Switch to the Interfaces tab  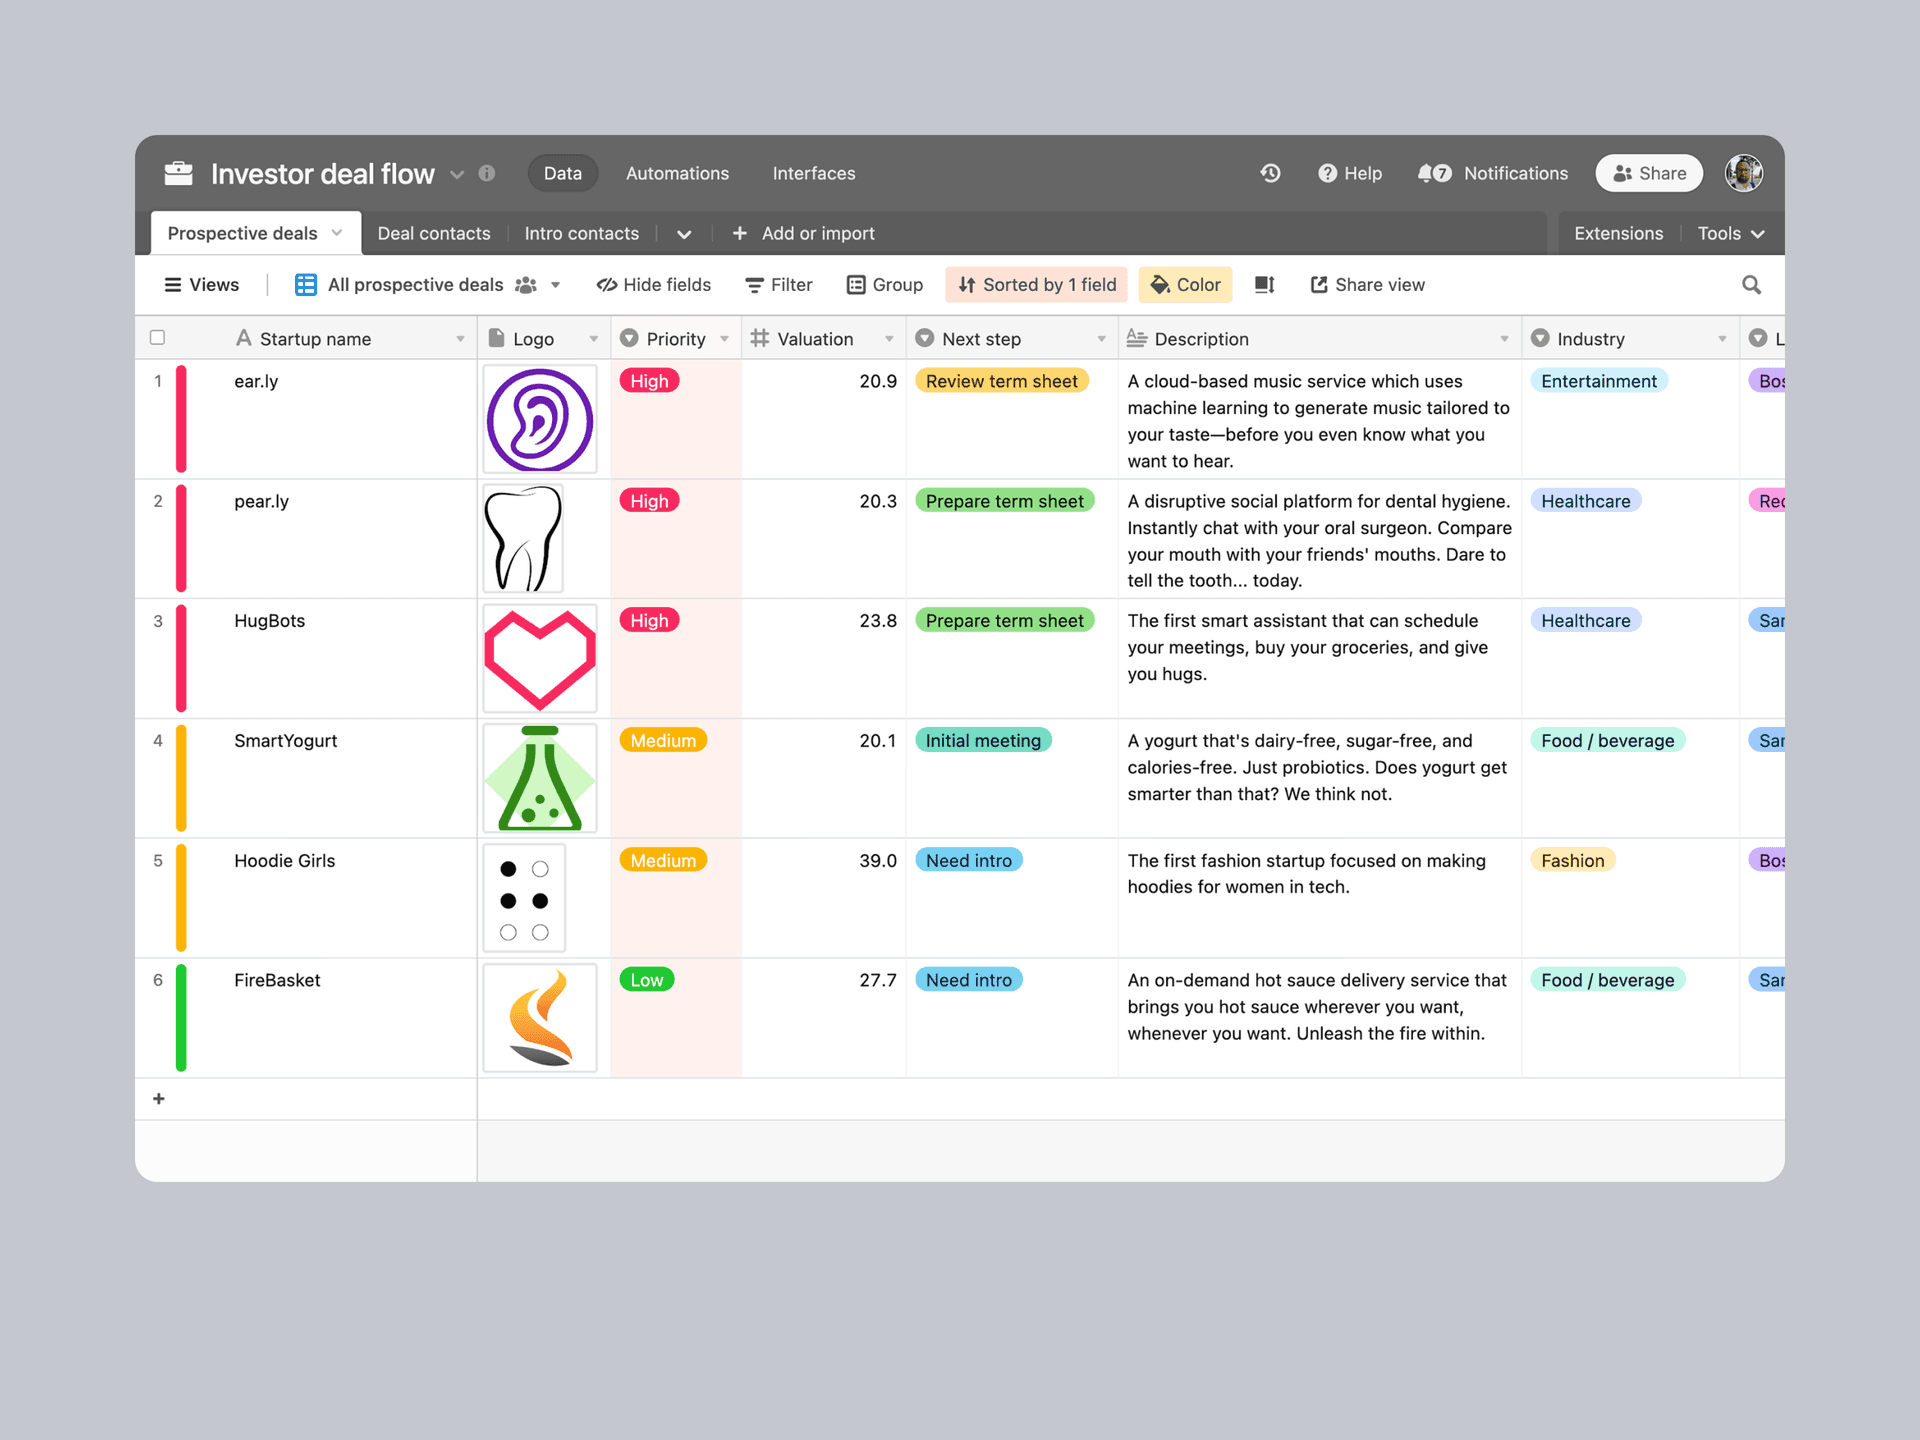point(814,173)
